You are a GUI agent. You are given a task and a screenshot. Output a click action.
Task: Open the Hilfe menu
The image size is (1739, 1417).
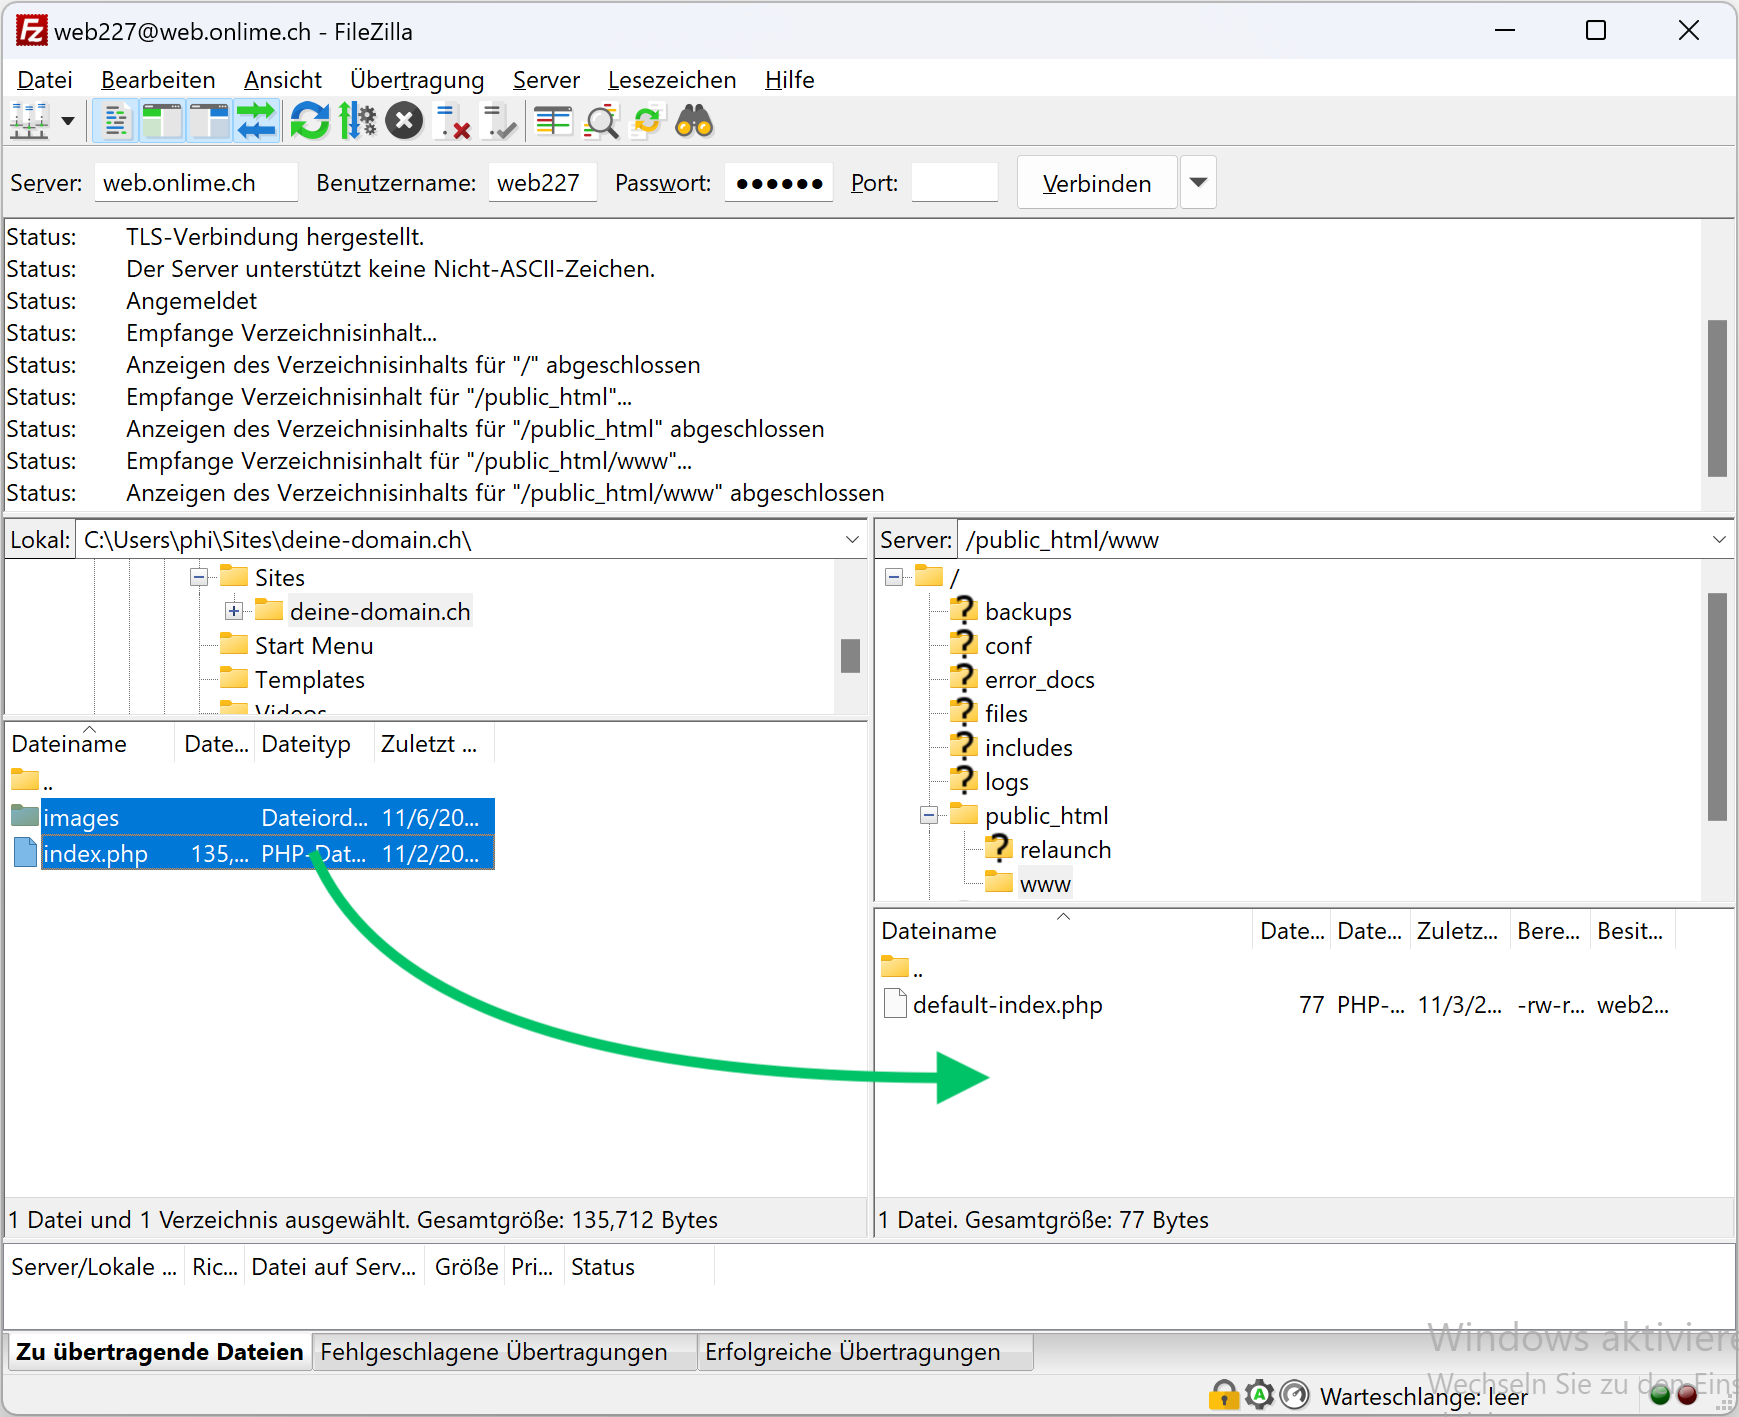[790, 80]
